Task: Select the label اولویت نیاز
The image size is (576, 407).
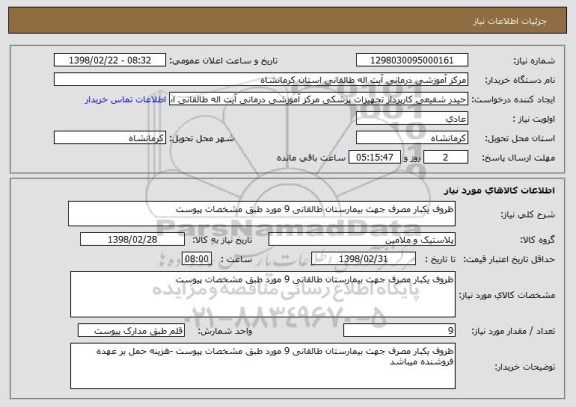Action: point(534,119)
